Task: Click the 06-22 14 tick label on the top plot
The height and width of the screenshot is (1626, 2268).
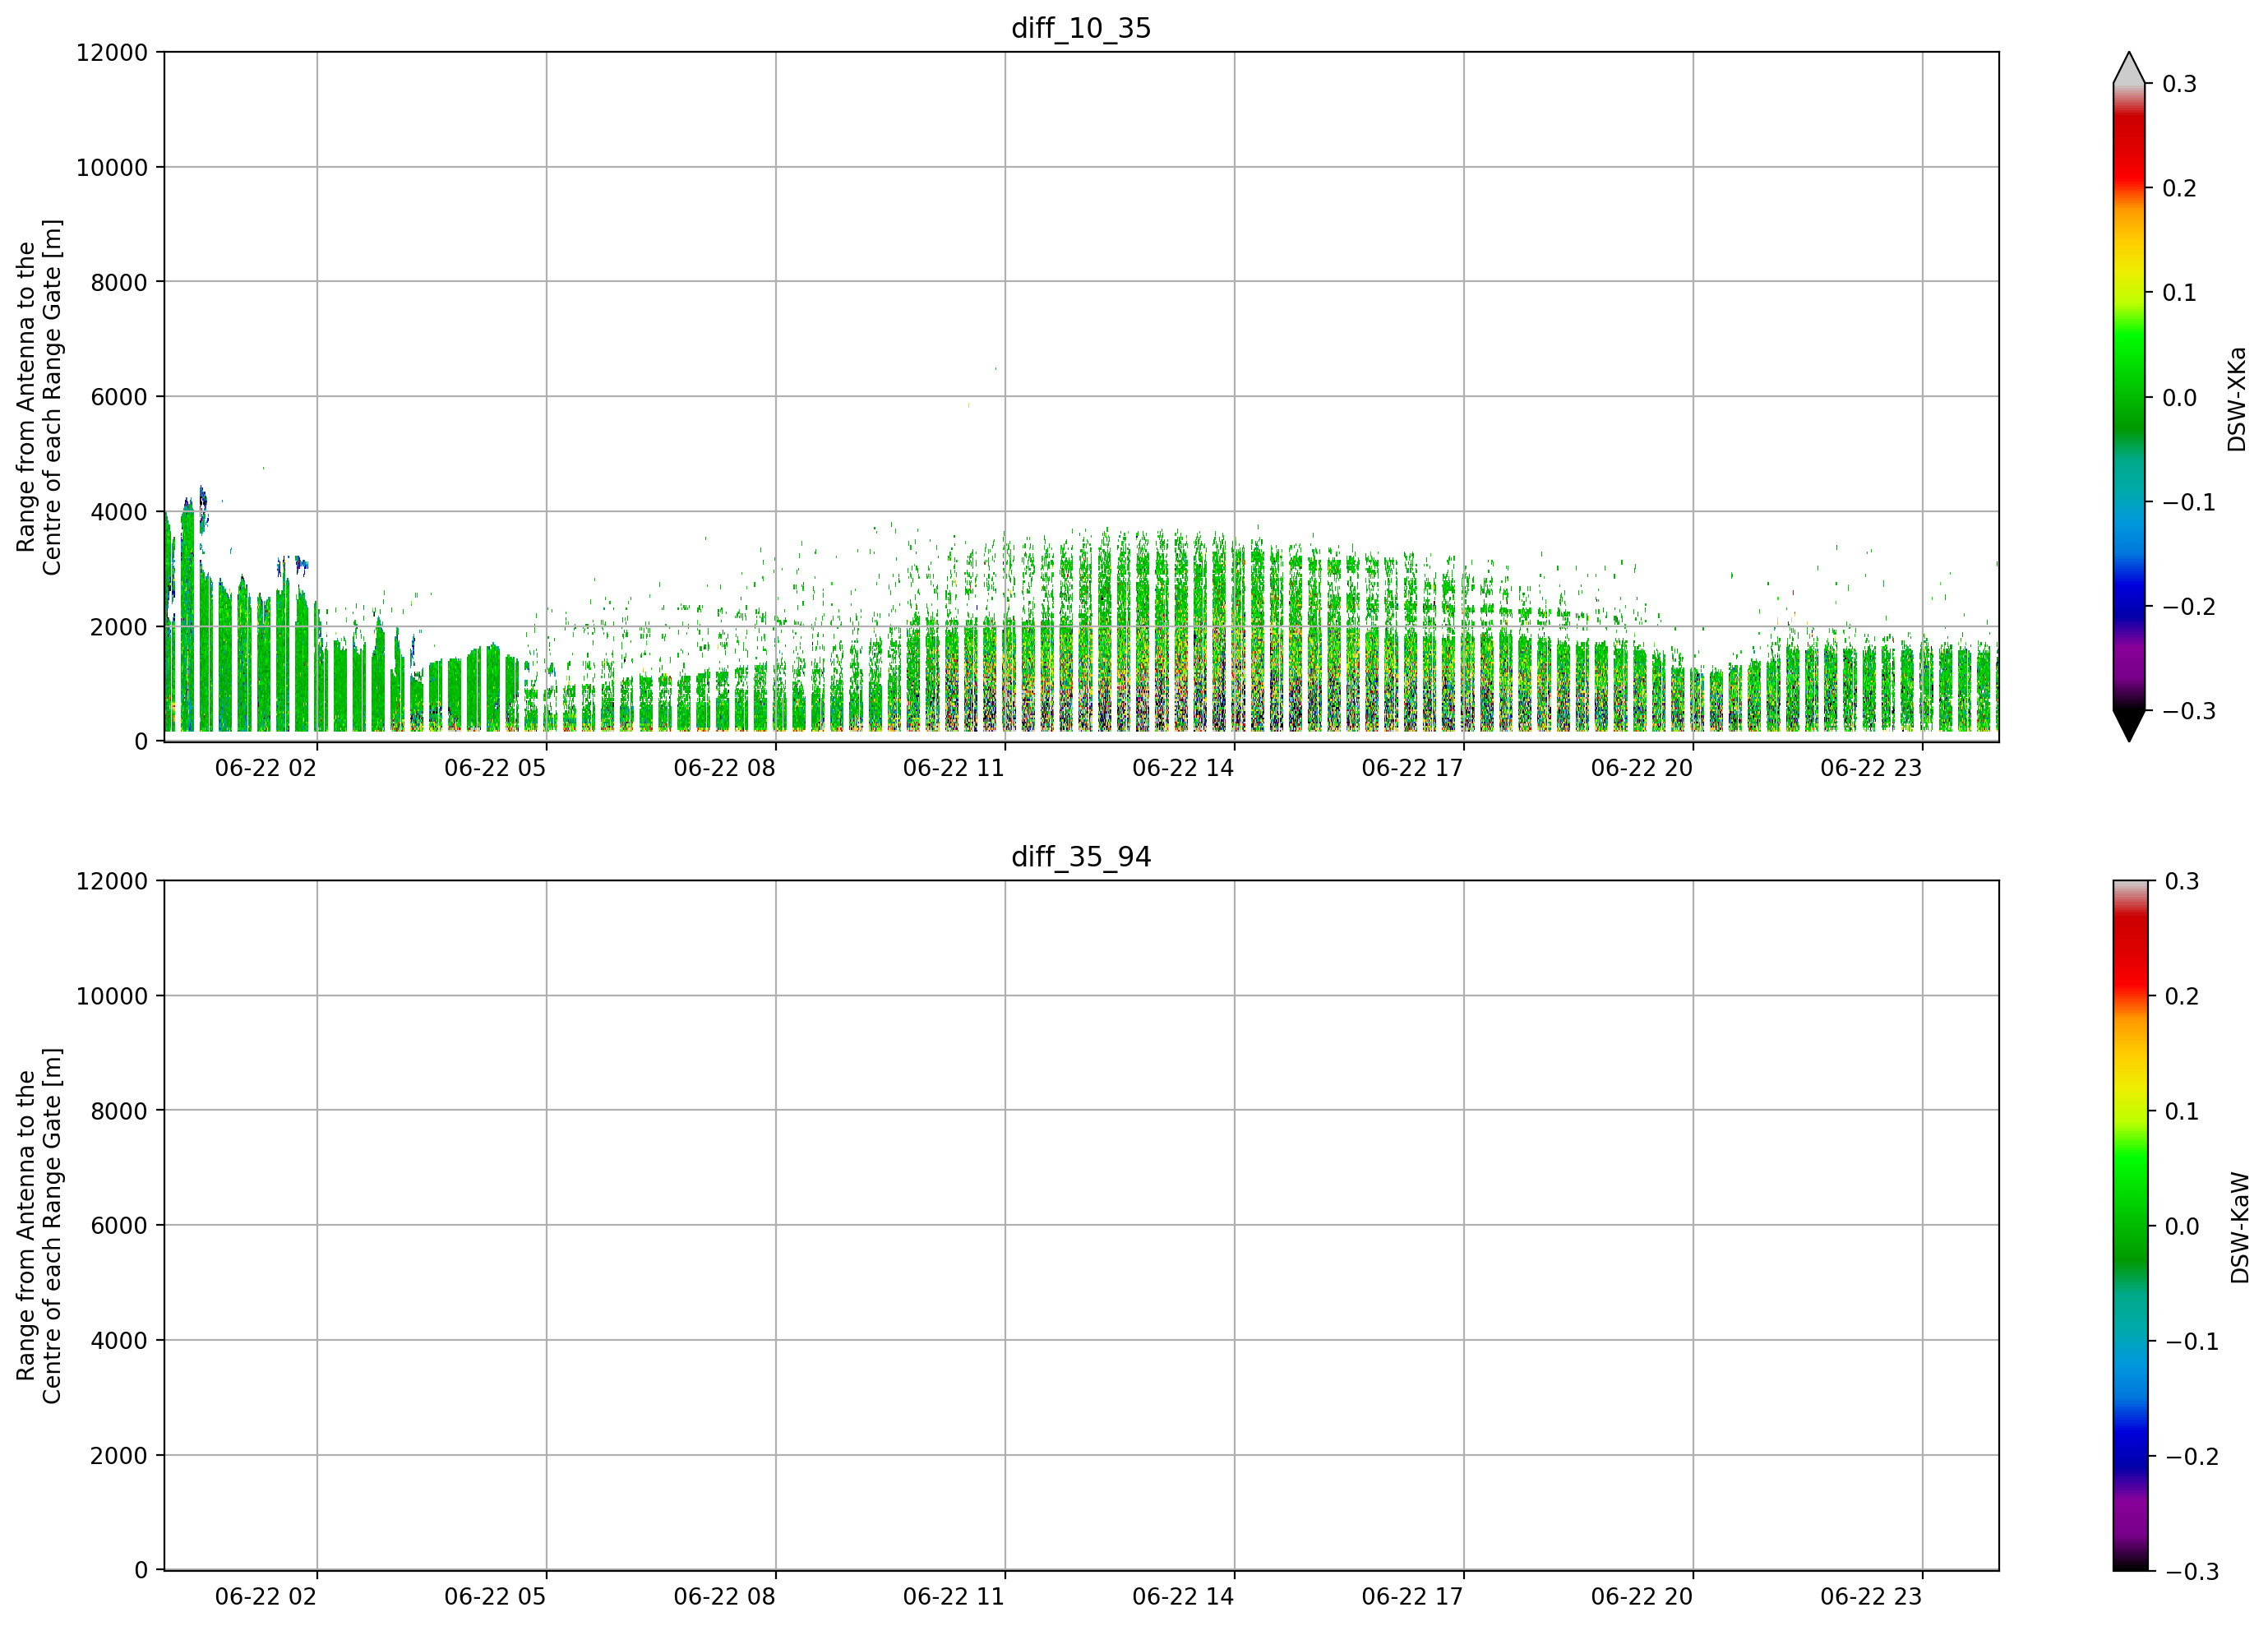Action: (1183, 768)
